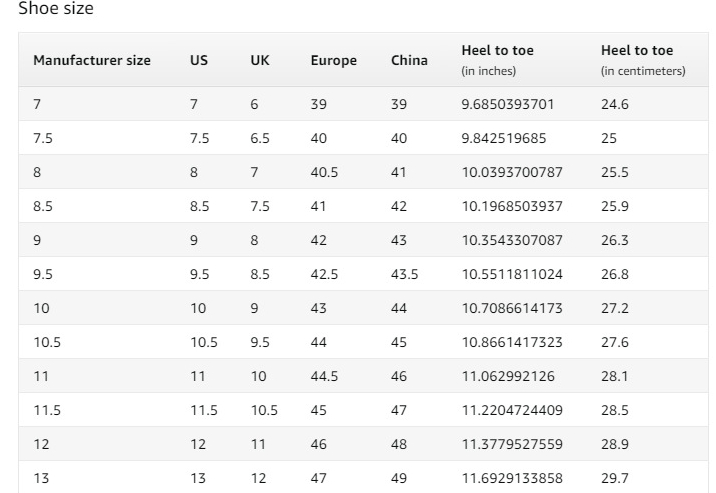This screenshot has height=493, width=716.
Task: Click the "Shoe size" heading
Action: click(56, 9)
